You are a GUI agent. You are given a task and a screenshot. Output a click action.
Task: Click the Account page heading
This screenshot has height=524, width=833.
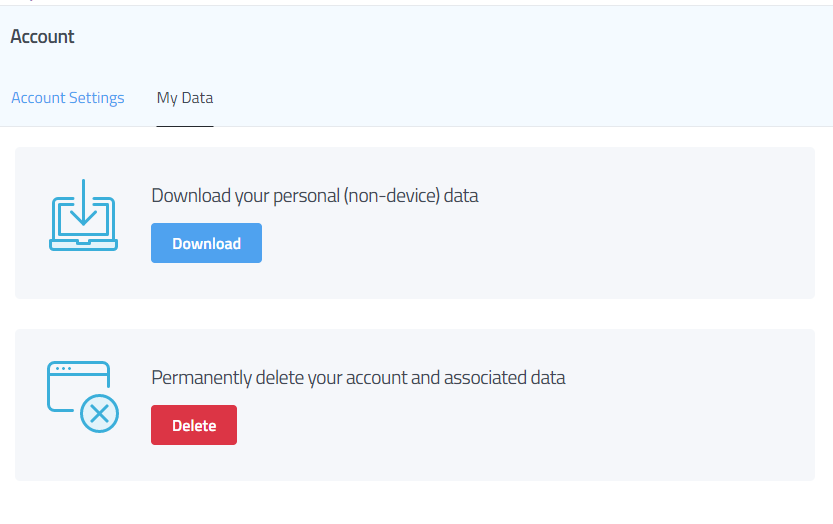[42, 37]
